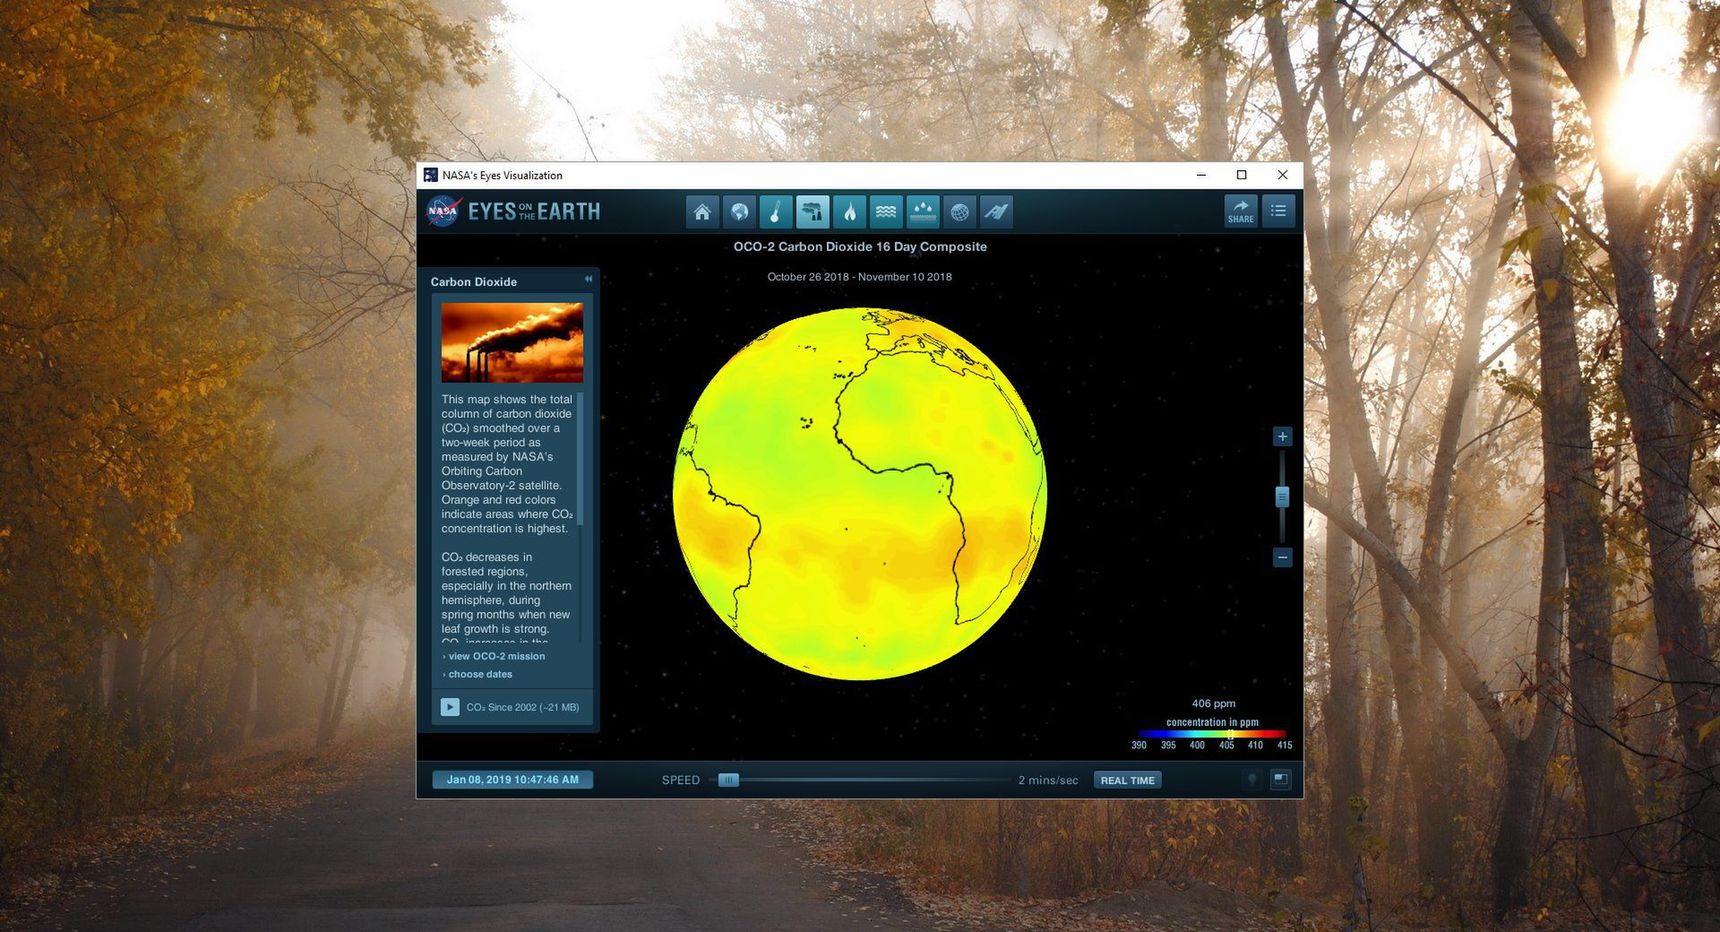Viewport: 1720px width, 932px height.
Task: Click the Share button
Action: click(1241, 211)
